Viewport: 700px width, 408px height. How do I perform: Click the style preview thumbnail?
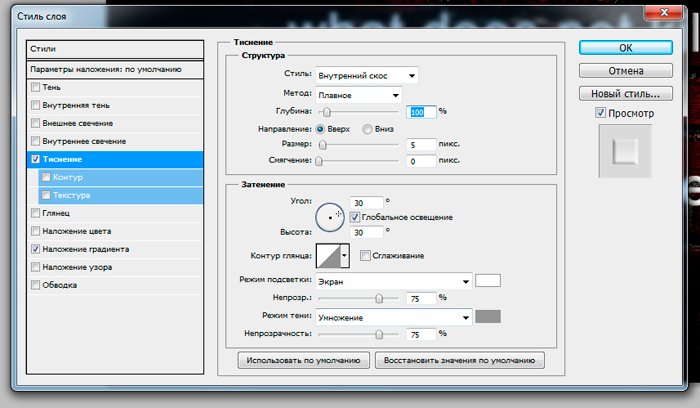[624, 152]
